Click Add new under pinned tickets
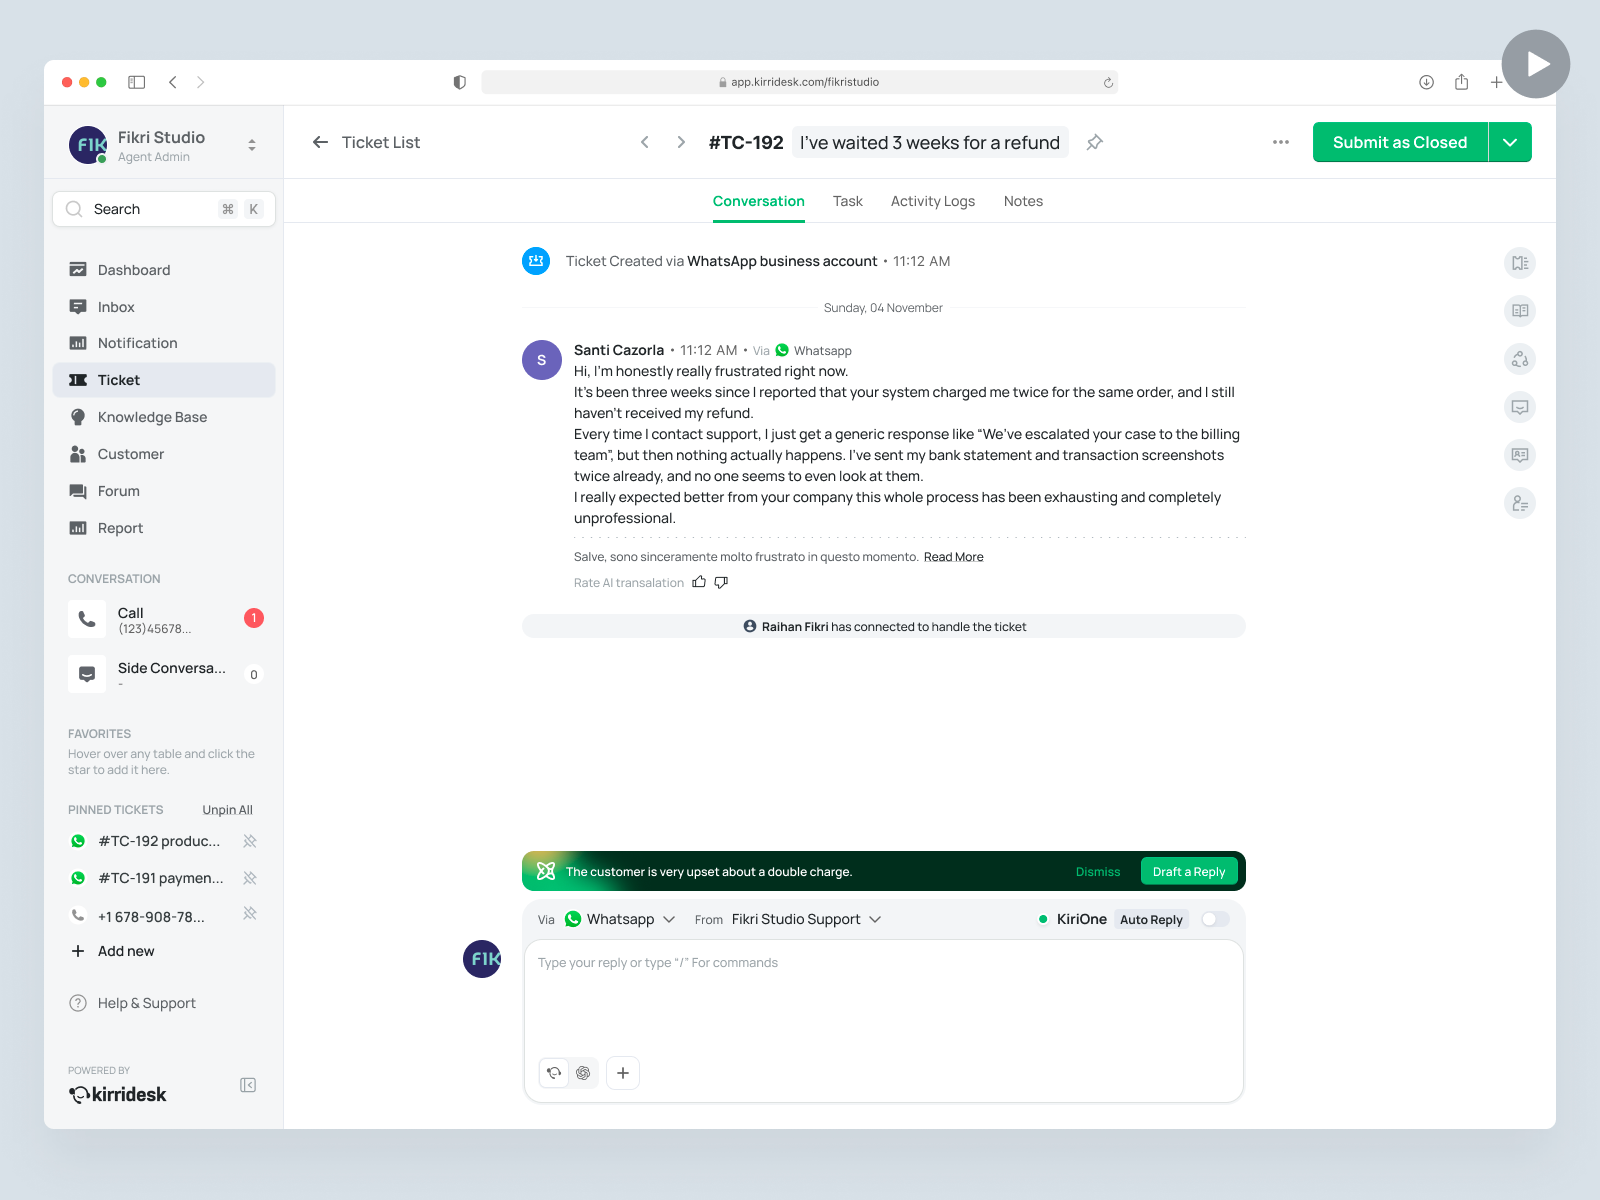The width and height of the screenshot is (1600, 1200). [126, 951]
